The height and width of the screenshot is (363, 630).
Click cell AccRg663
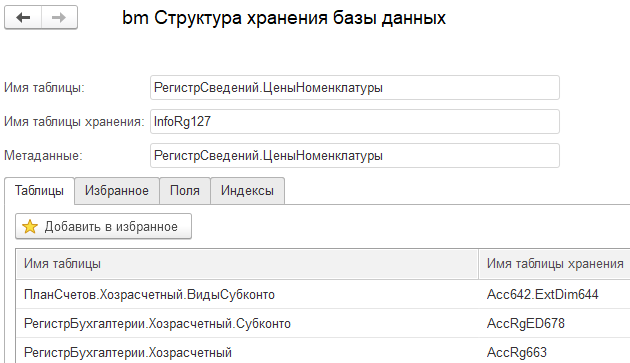point(555,352)
